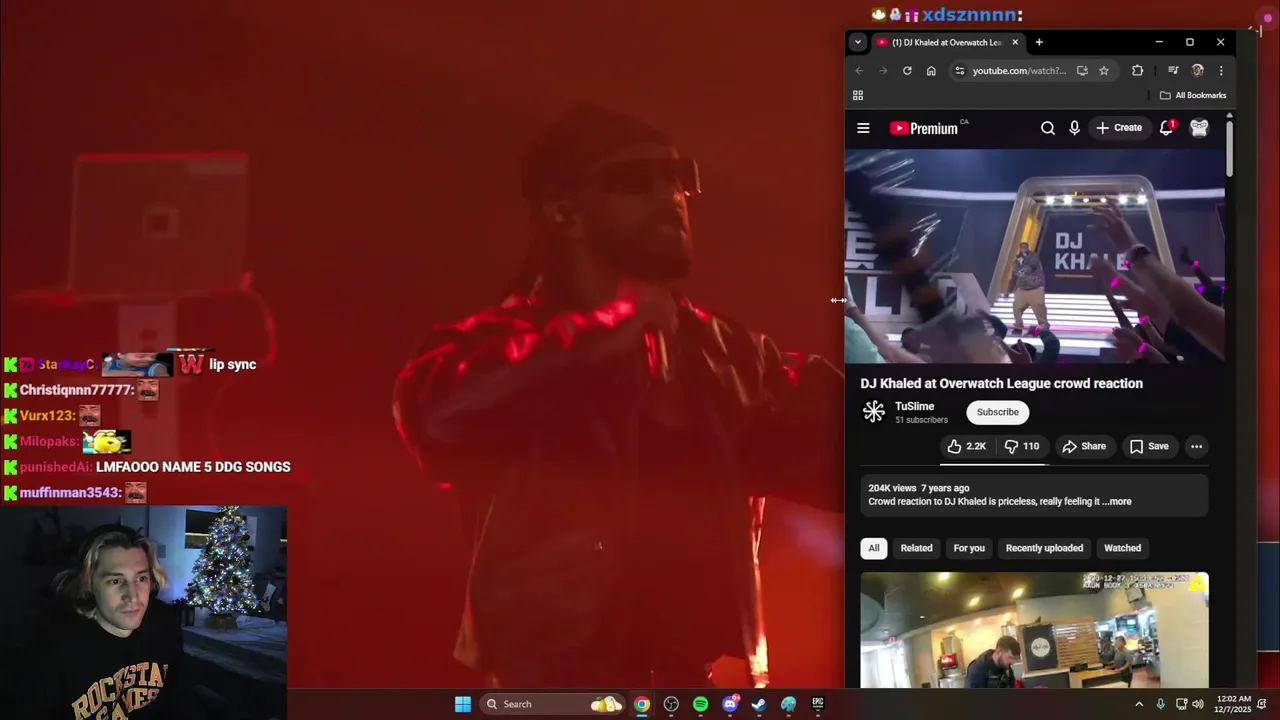Open the apps grid in bookmarks bar
Viewport: 1280px width, 720px height.
pos(858,95)
